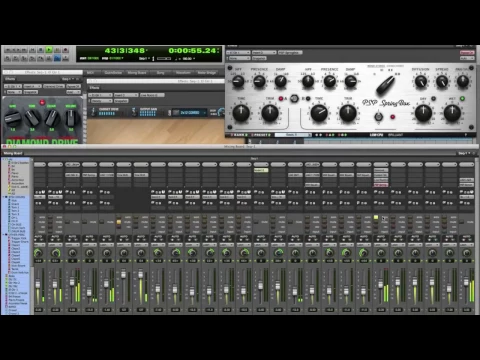The image size is (480, 360).
Task: Switch to the Waveform tab
Action: [183, 73]
